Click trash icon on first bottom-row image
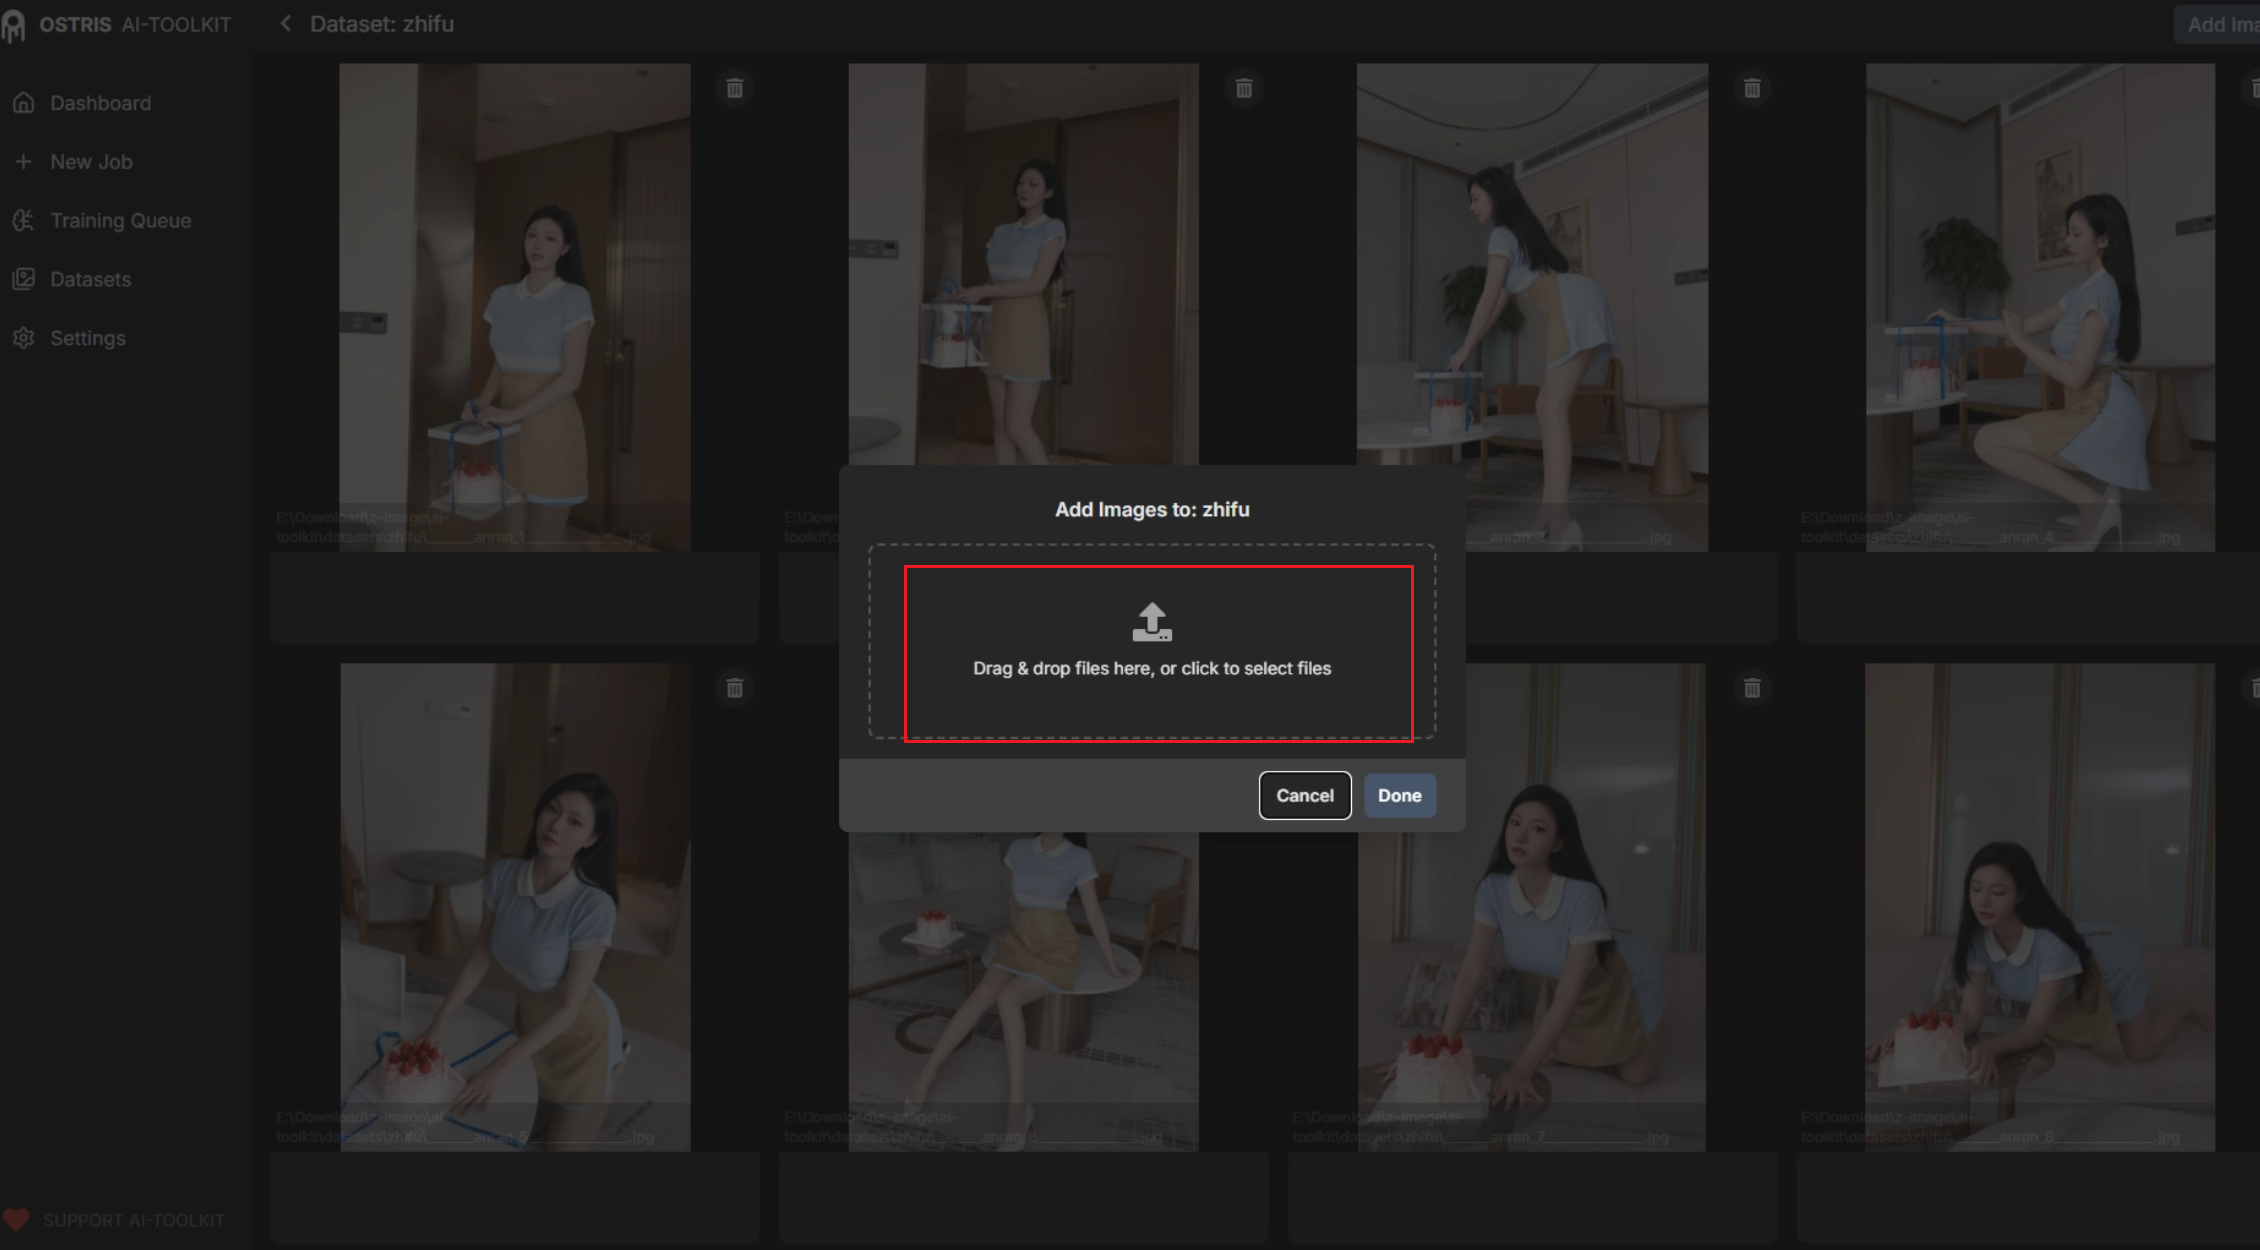Image resolution: width=2260 pixels, height=1250 pixels. point(735,688)
